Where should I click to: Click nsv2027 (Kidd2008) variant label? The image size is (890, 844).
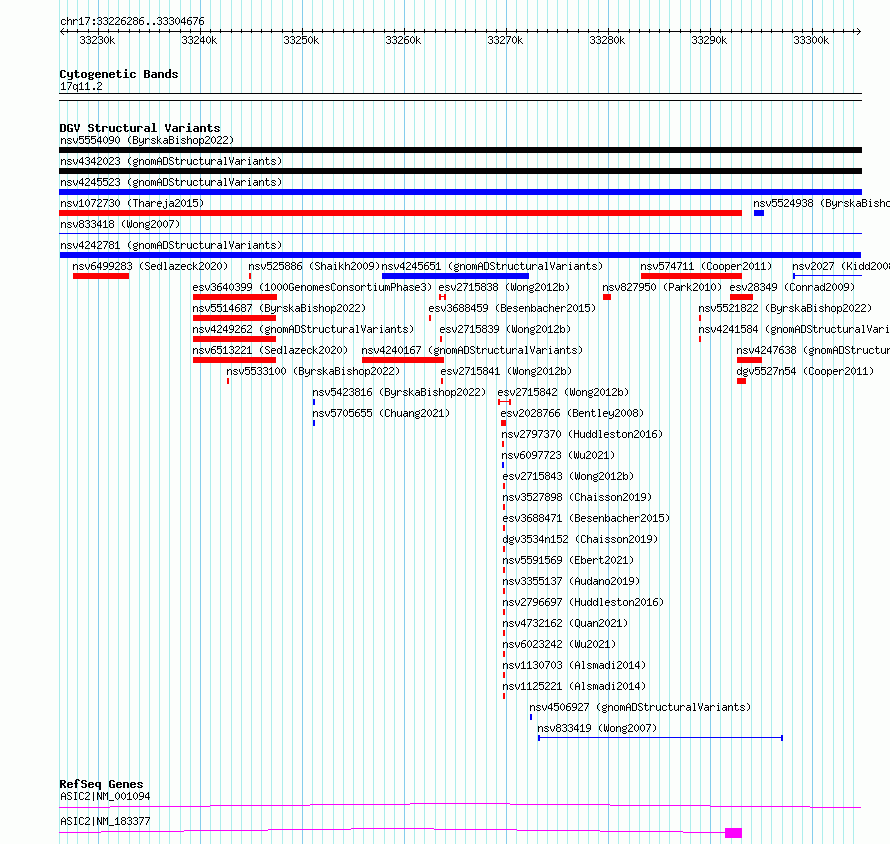(841, 266)
